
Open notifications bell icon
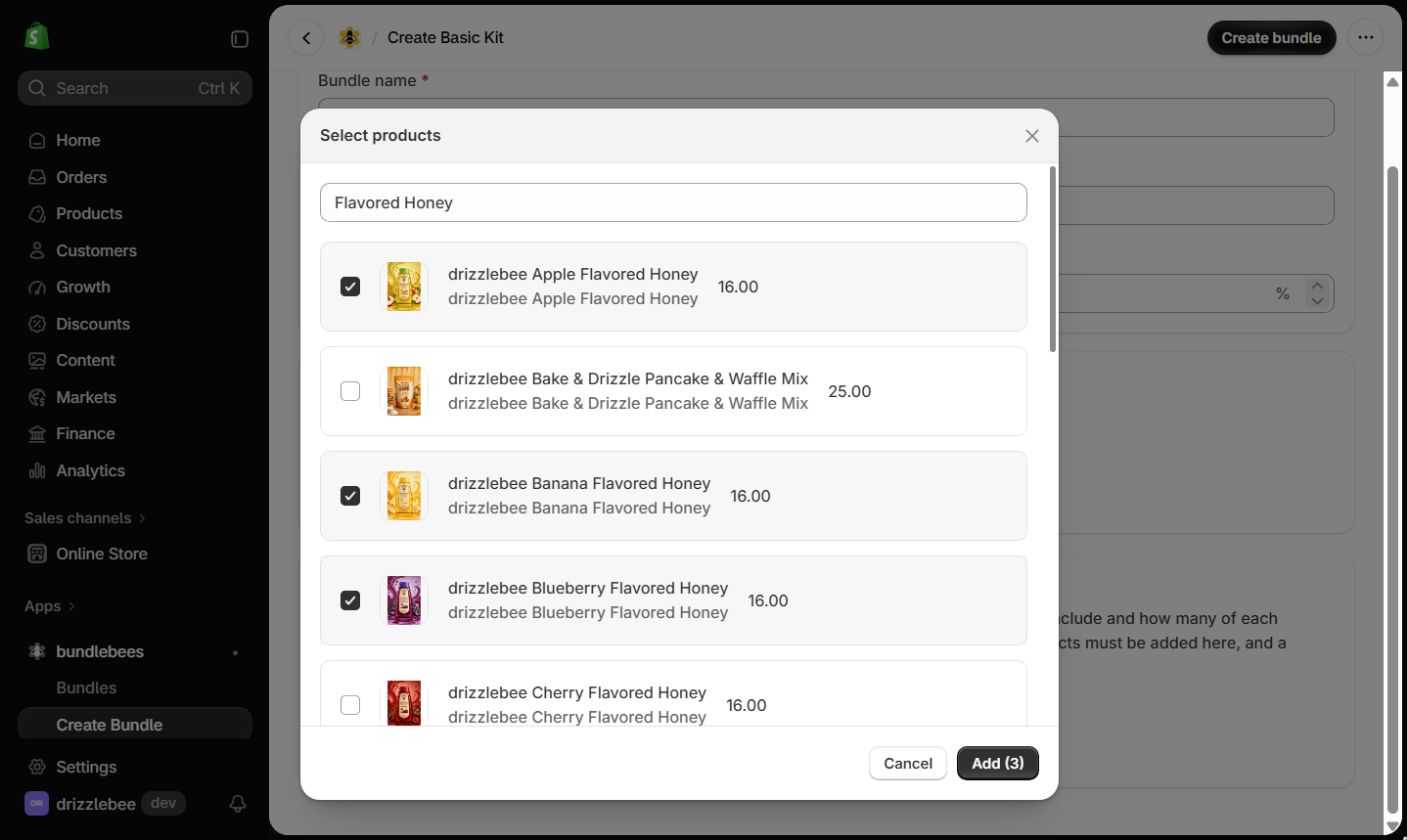tap(238, 803)
